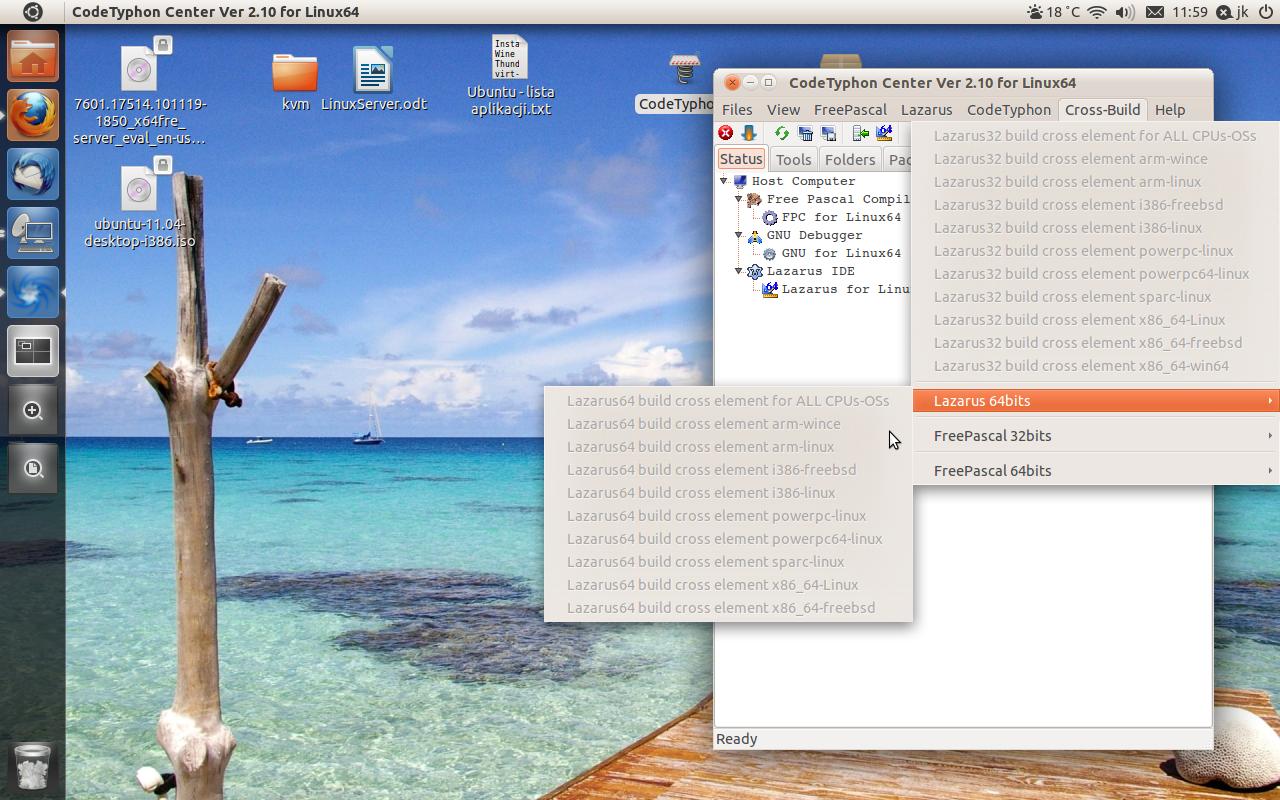Collapse the Free Pascal Compiler node
The image size is (1280, 800).
[x=739, y=199]
